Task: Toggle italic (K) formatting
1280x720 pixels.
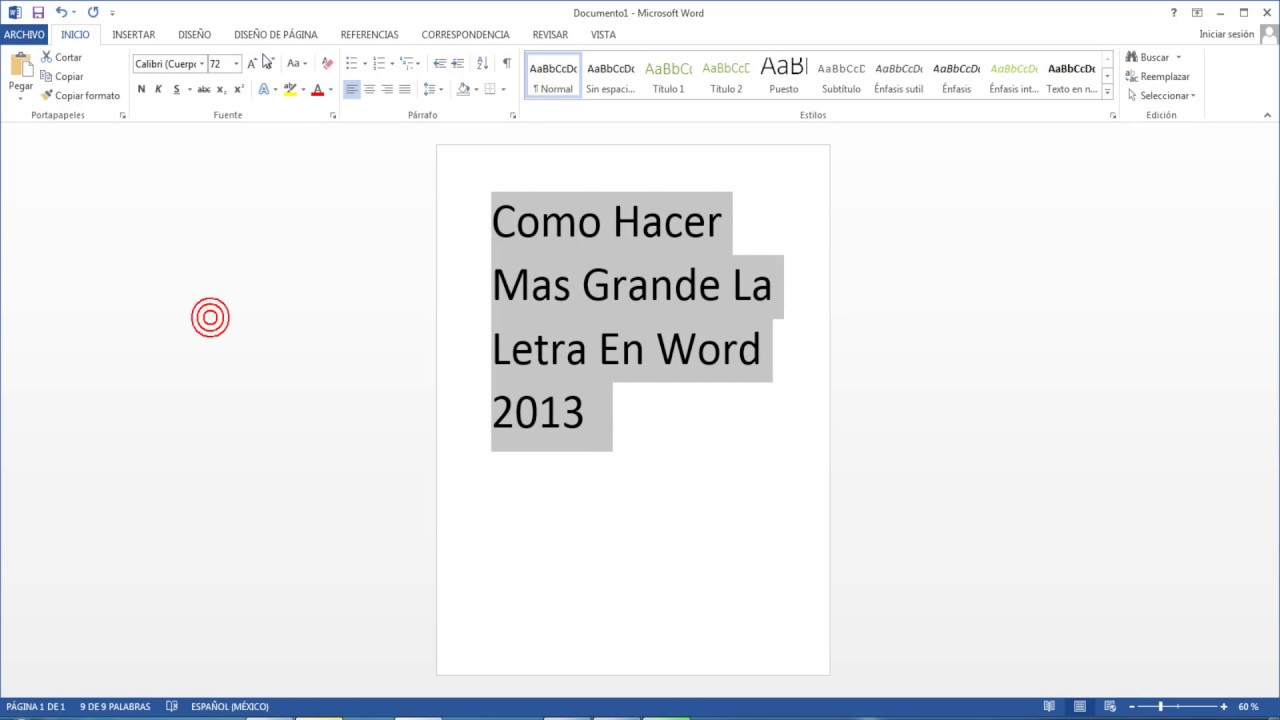Action: click(x=158, y=89)
